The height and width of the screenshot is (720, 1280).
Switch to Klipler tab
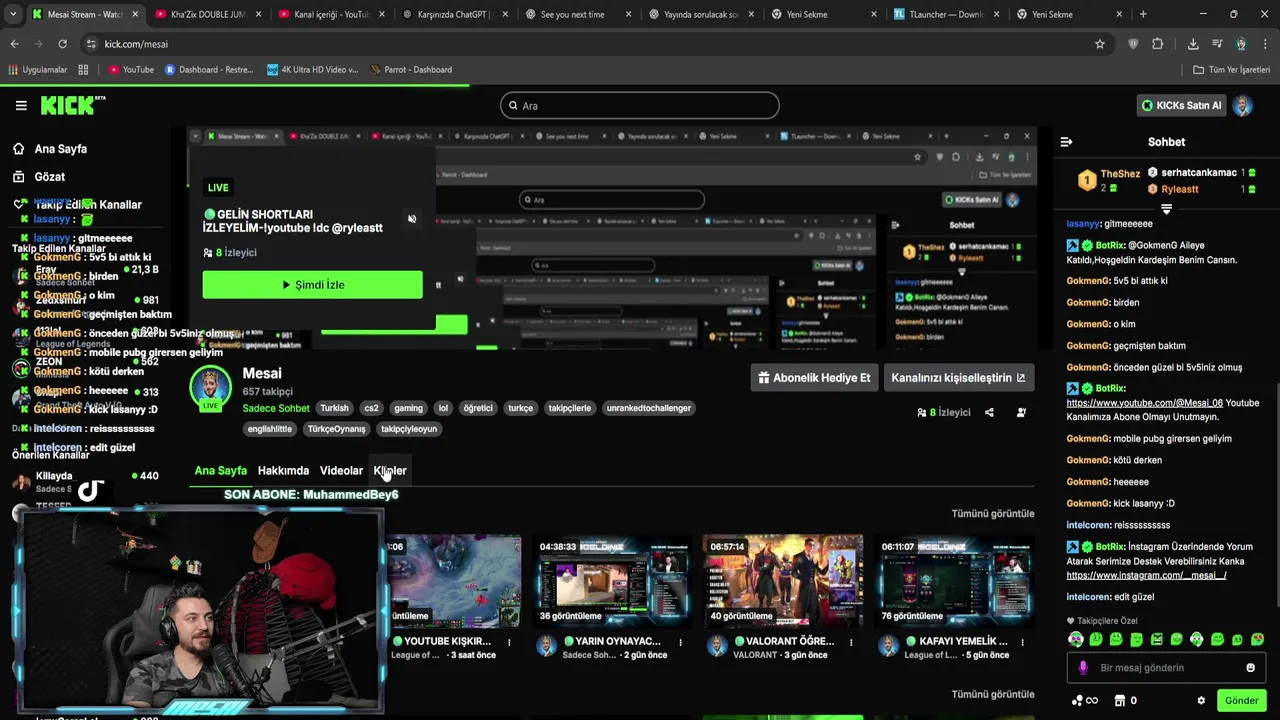click(x=390, y=470)
